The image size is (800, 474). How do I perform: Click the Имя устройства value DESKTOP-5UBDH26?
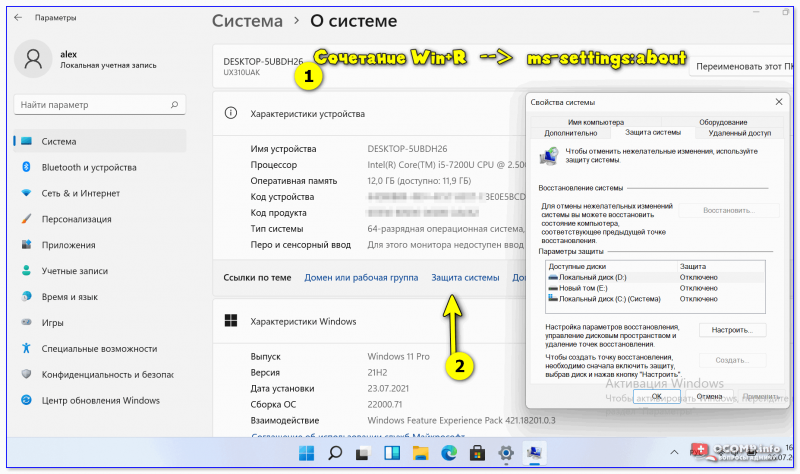click(x=407, y=149)
